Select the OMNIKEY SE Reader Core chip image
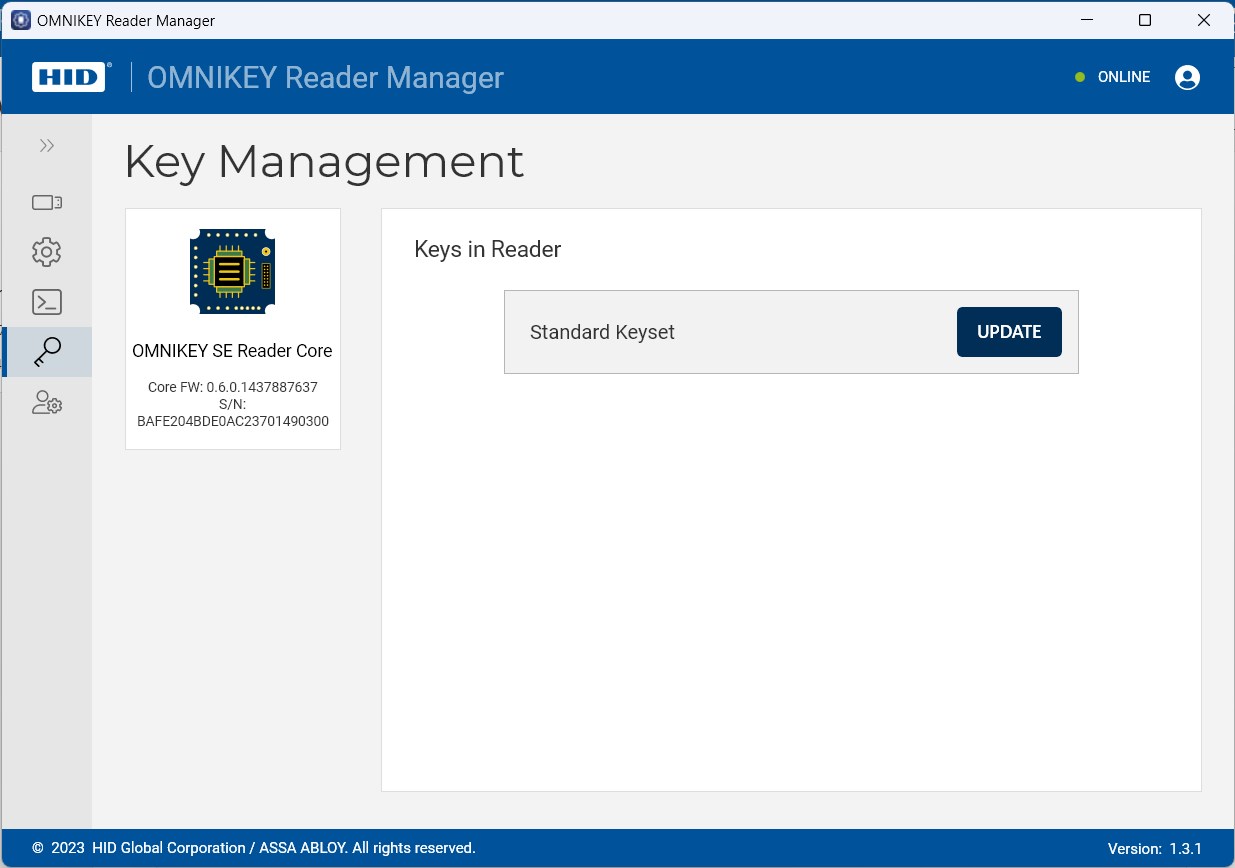Image resolution: width=1235 pixels, height=868 pixels. point(232,271)
